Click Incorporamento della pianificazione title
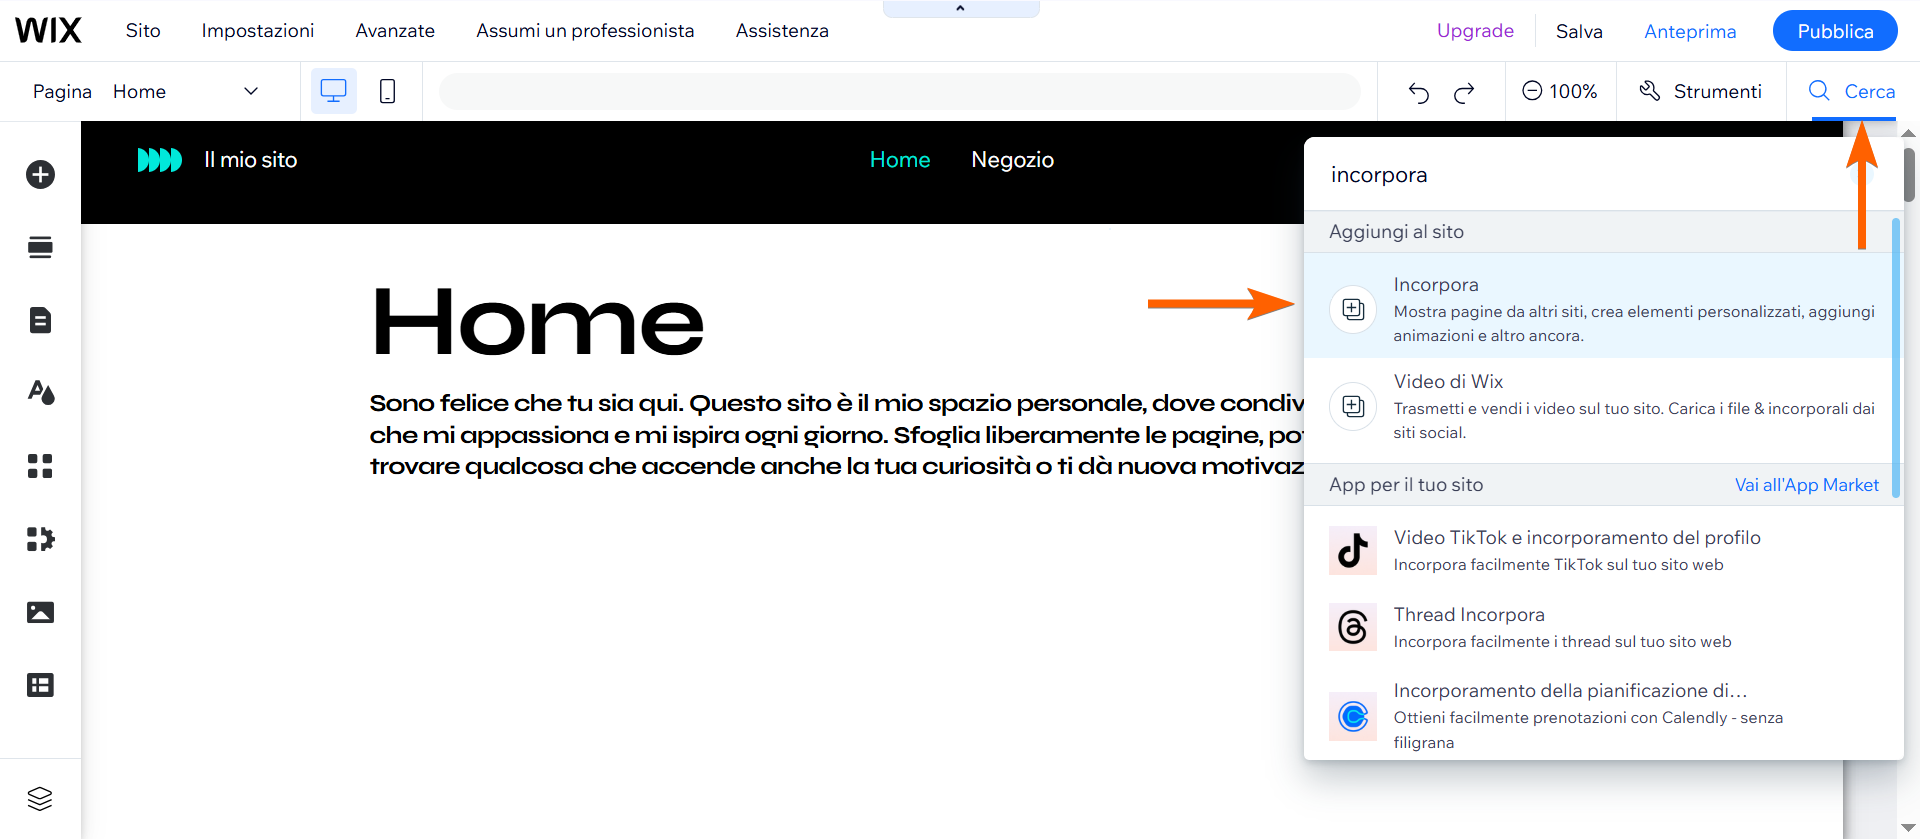 pyautogui.click(x=1570, y=691)
